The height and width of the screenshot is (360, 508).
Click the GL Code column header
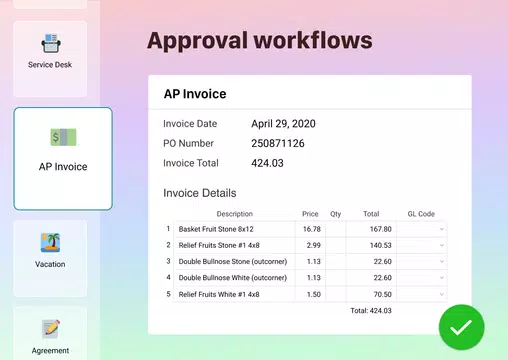click(x=421, y=214)
